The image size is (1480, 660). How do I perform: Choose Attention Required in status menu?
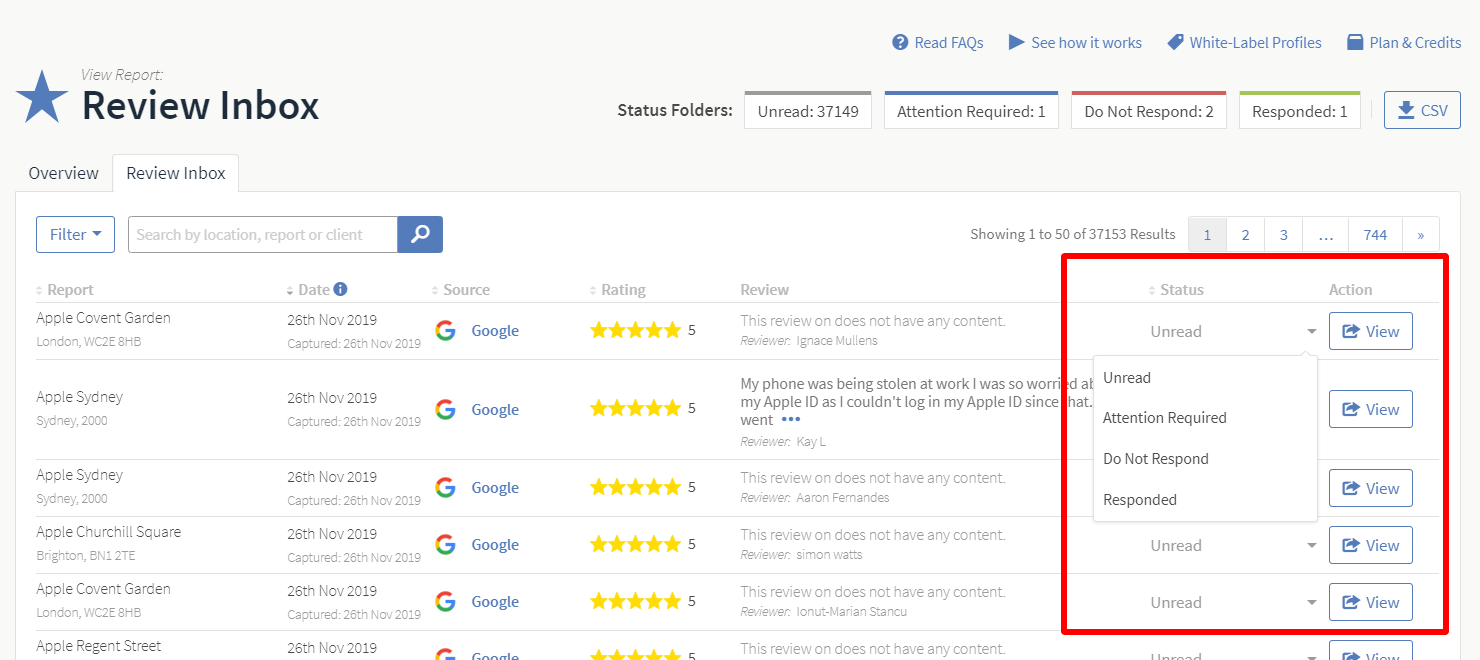1205,418
